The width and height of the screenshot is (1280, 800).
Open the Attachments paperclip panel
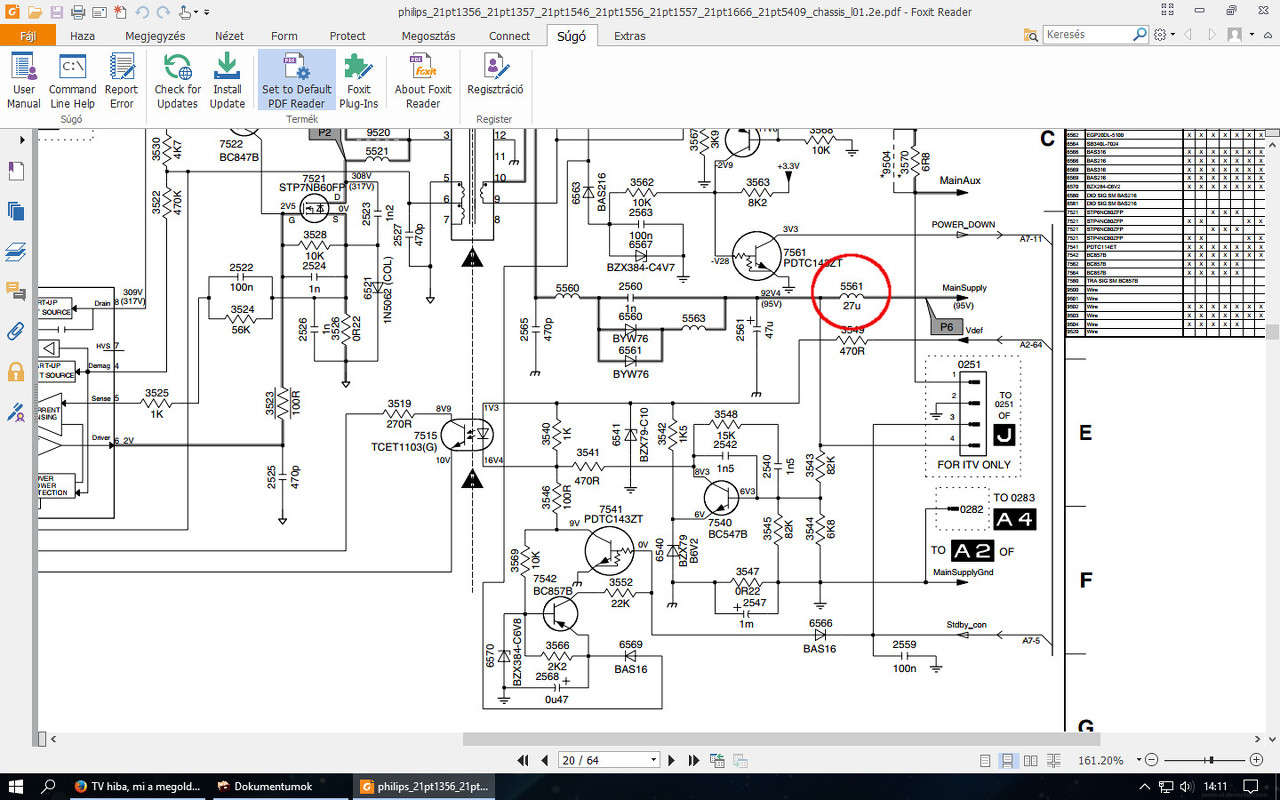15,331
